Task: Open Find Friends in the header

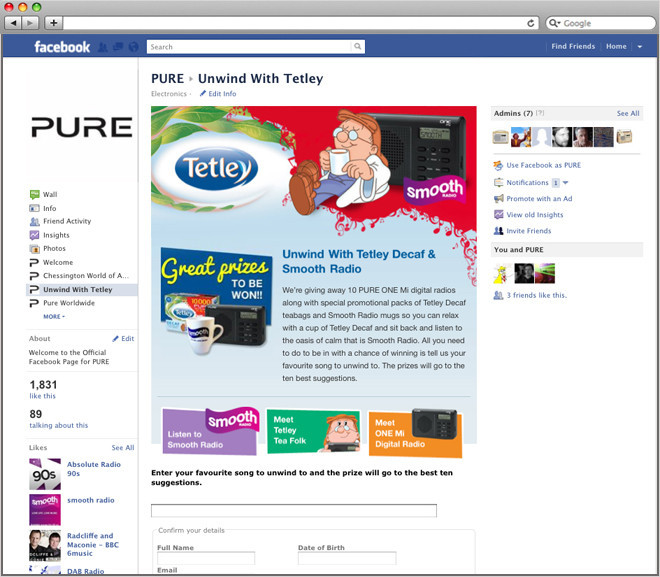Action: 573,46
